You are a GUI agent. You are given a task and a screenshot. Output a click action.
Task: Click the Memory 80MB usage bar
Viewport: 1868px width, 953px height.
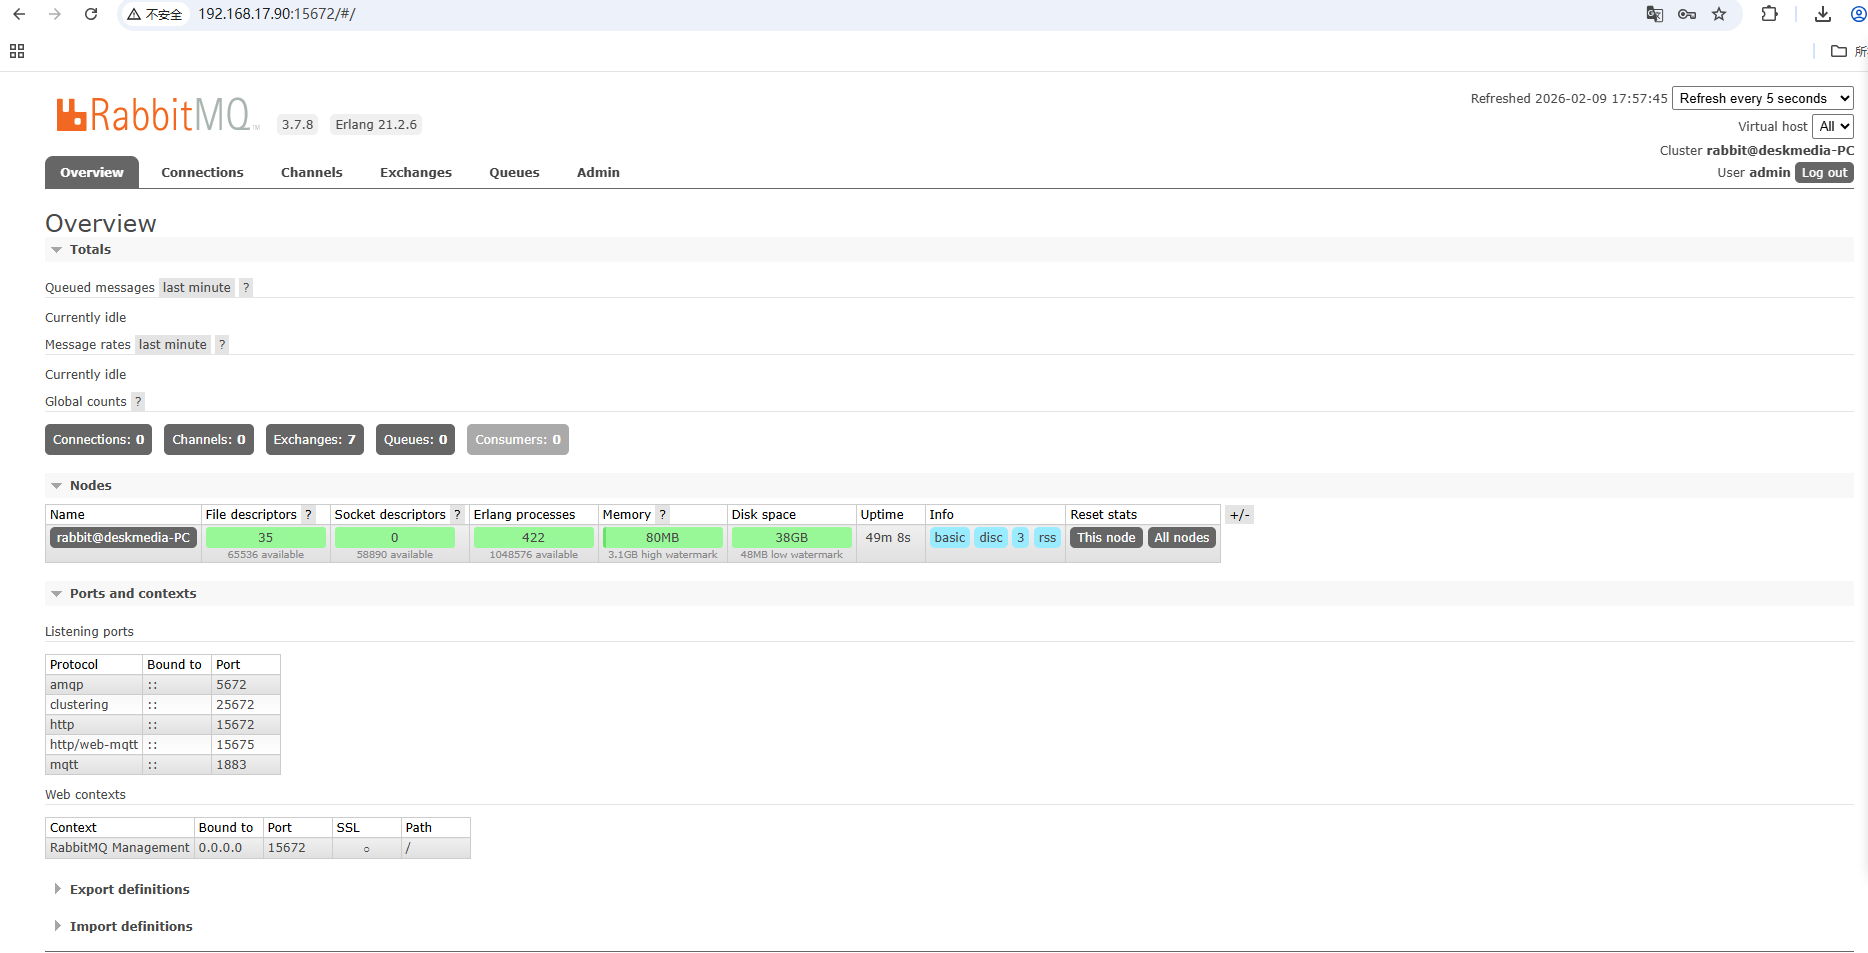point(662,538)
